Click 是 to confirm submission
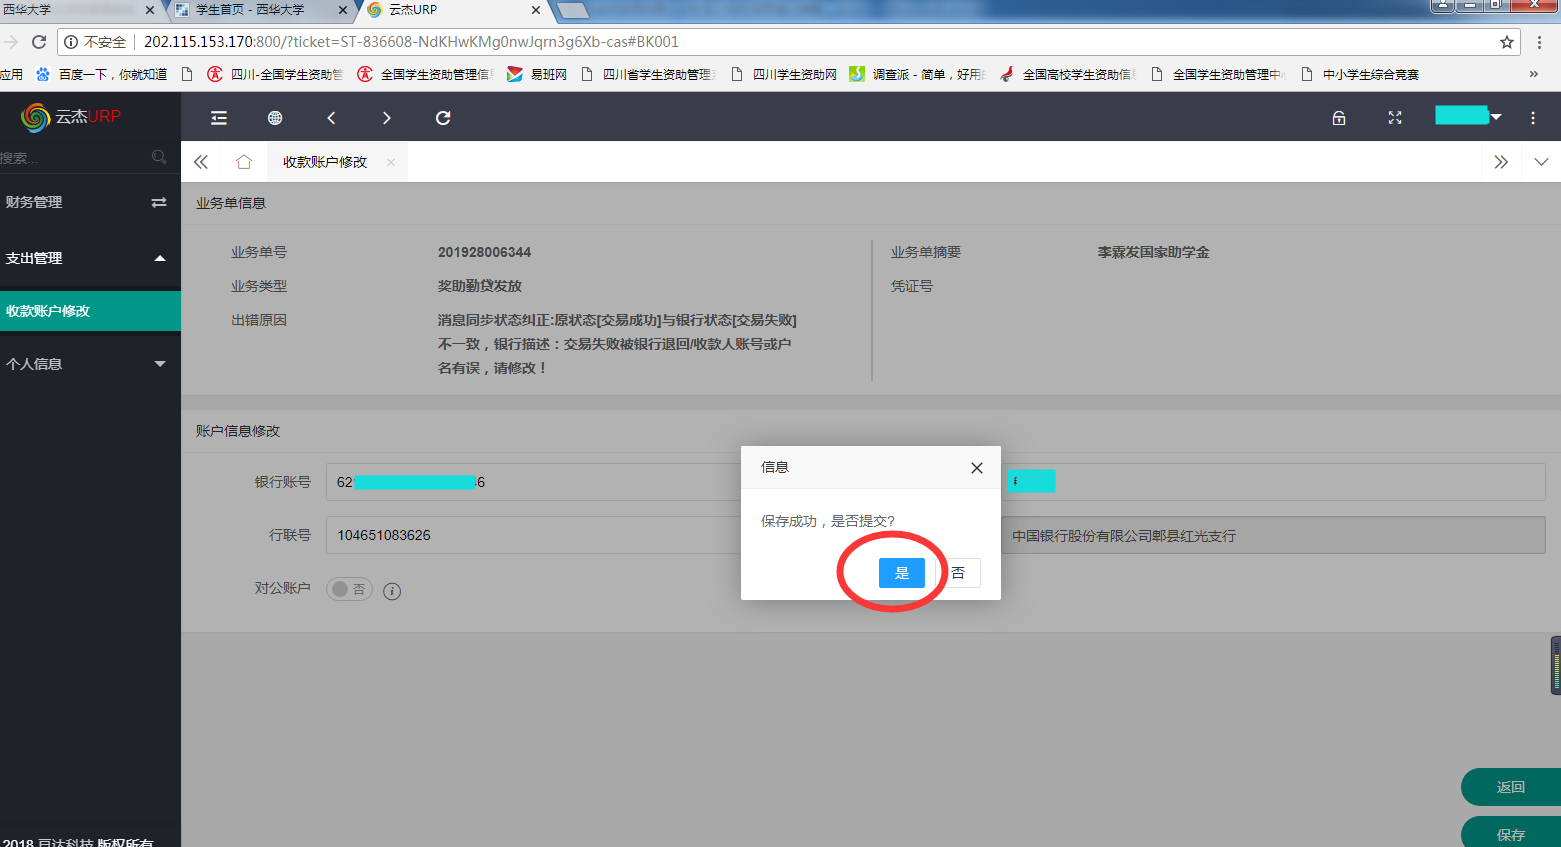 [902, 573]
